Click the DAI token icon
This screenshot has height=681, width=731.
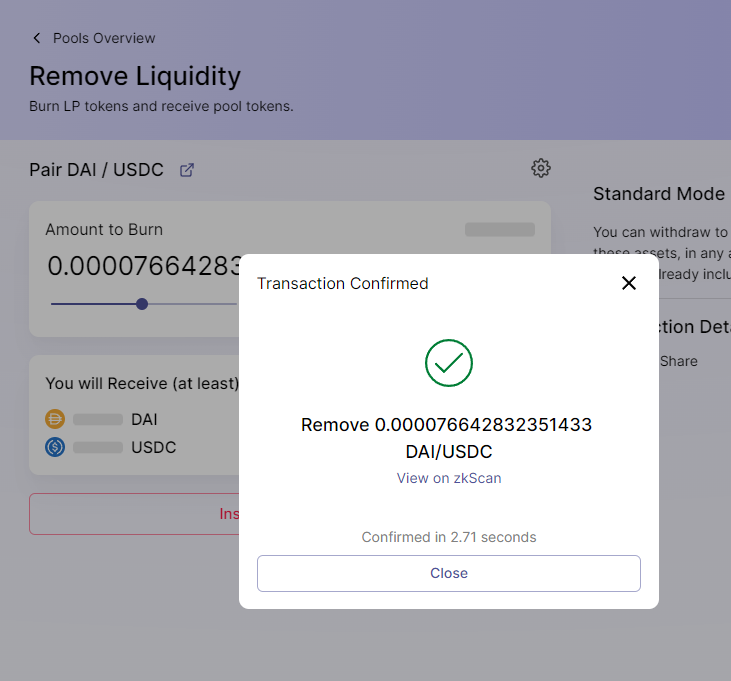coord(55,419)
